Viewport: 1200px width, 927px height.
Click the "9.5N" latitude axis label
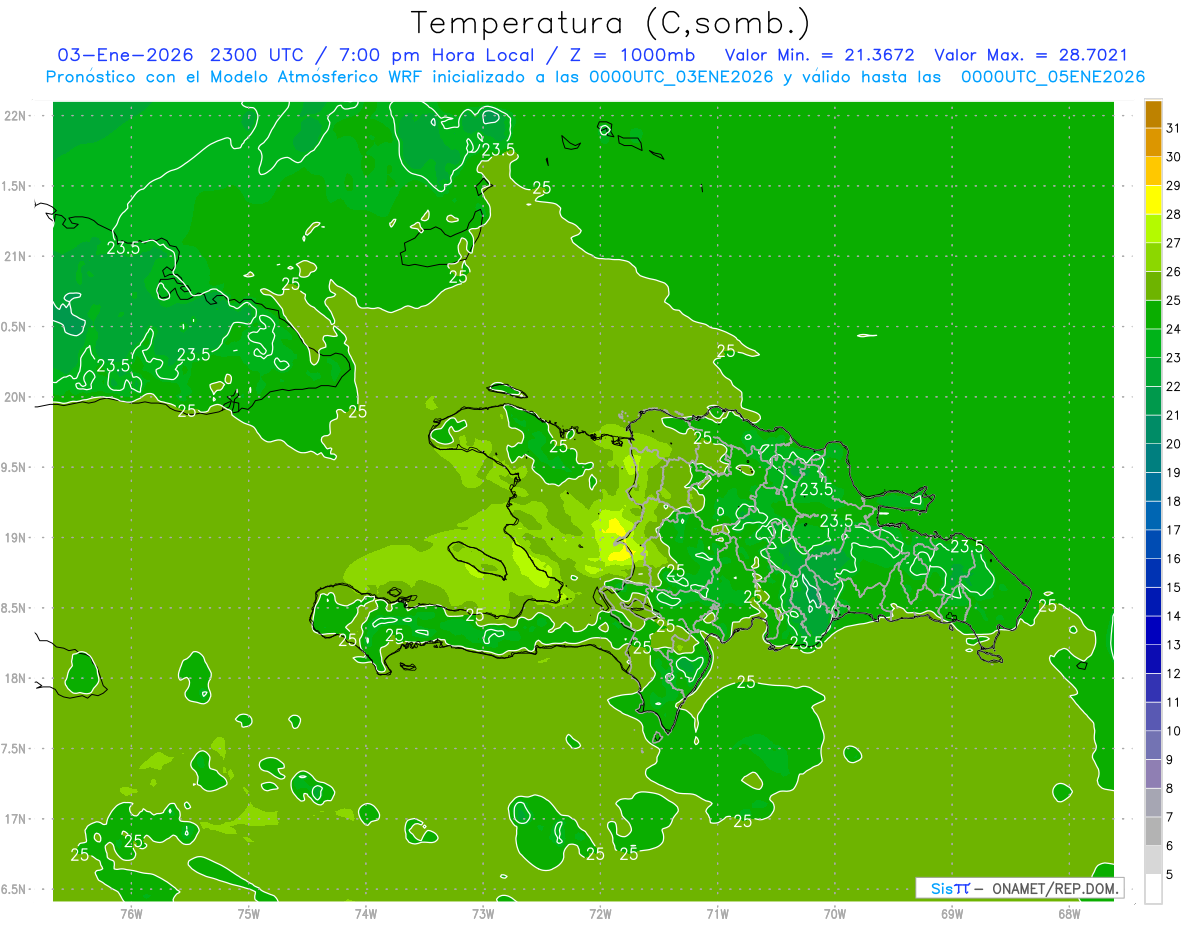click(x=15, y=468)
